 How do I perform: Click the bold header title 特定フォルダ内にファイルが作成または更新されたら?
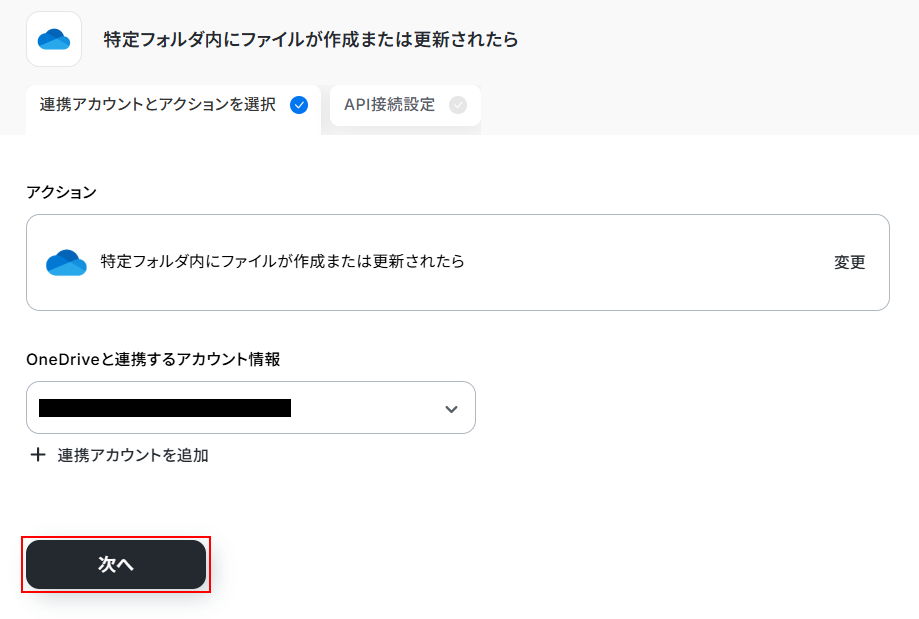pos(311,40)
